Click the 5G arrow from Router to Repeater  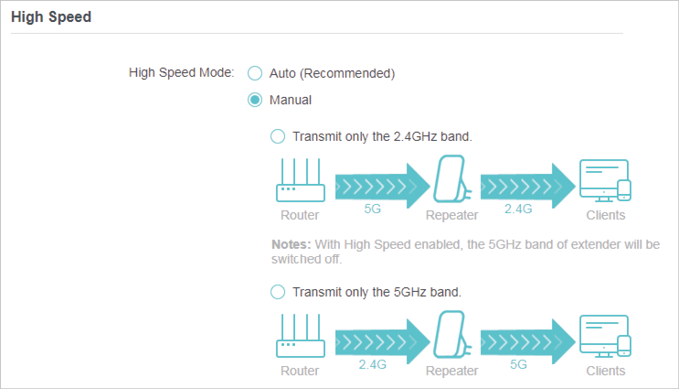point(382,186)
